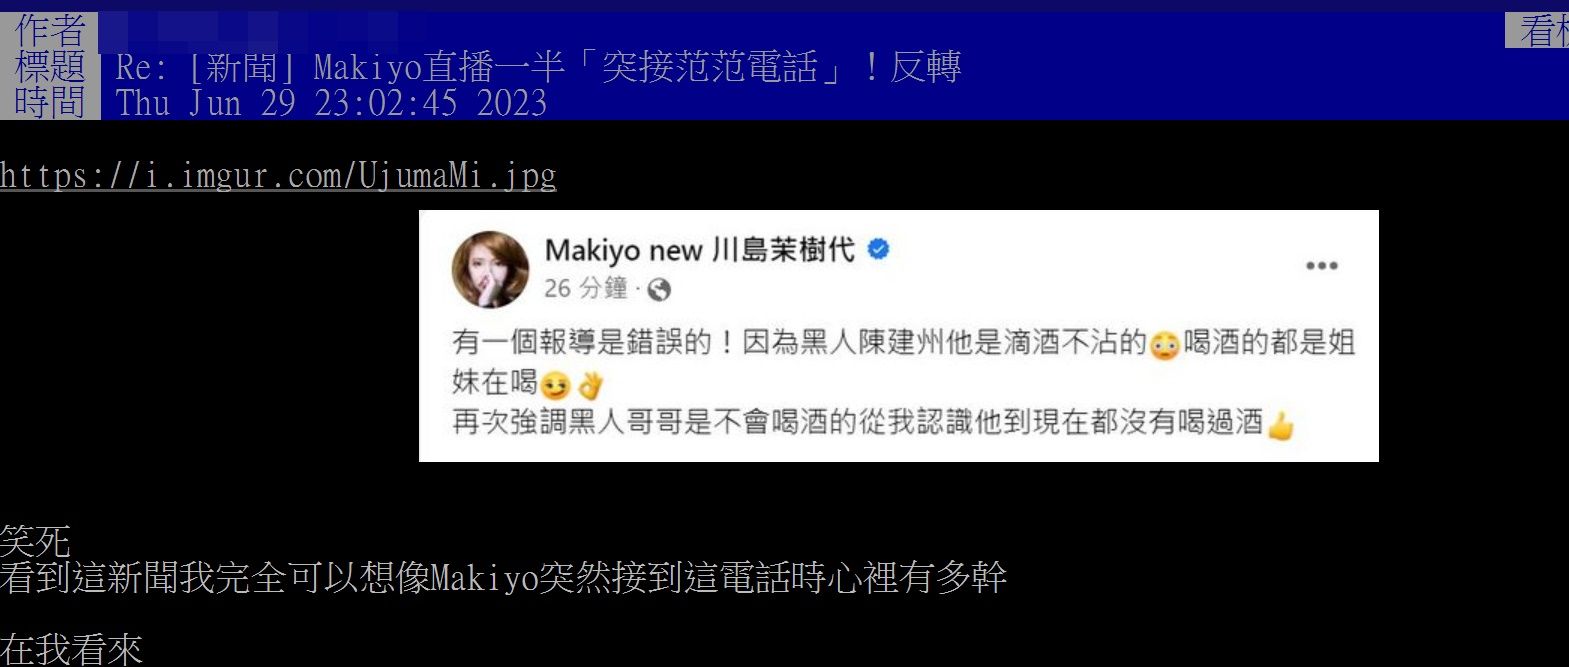Click the 時間 header label
This screenshot has width=1569, height=667.
point(50,102)
